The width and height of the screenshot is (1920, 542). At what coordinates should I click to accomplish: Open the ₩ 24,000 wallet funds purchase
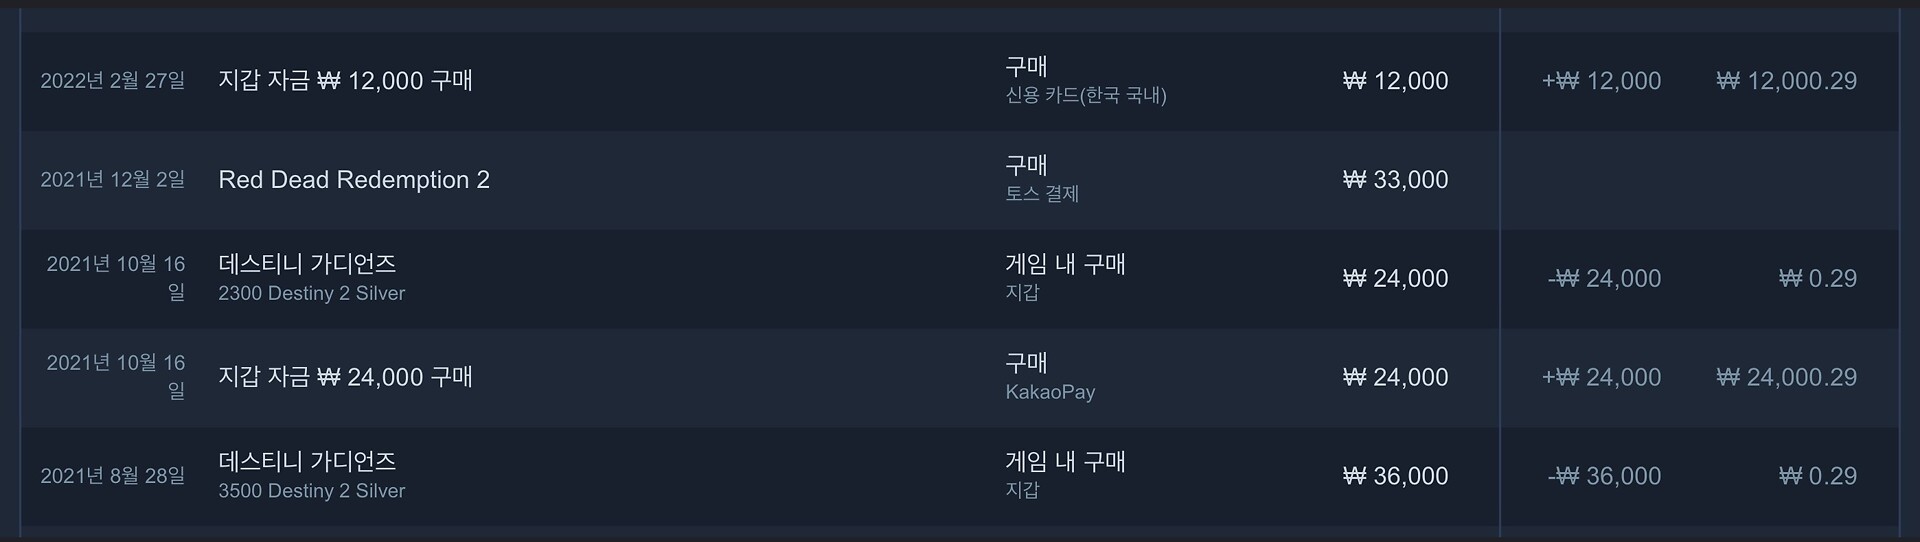pos(345,377)
